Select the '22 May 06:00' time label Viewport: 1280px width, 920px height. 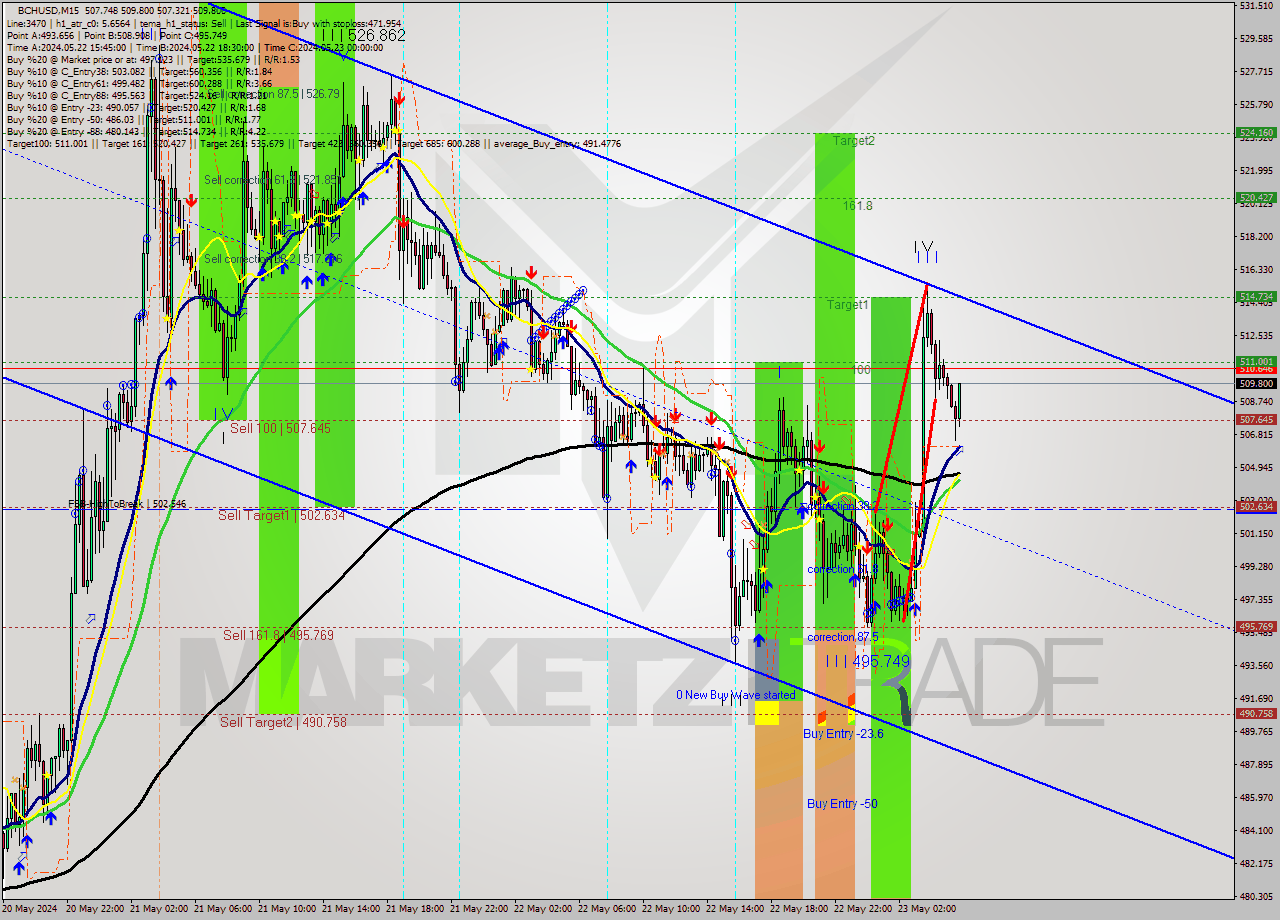[x=608, y=909]
